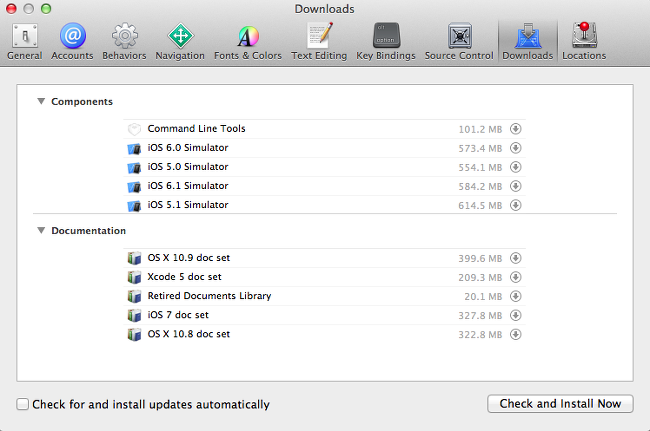Download OS X 10.9 doc set arrow
Image resolution: width=650 pixels, height=431 pixels.
point(516,258)
